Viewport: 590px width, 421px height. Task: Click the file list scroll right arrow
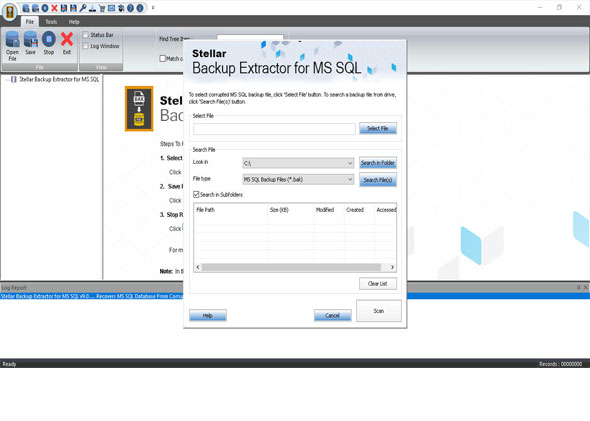pos(392,267)
